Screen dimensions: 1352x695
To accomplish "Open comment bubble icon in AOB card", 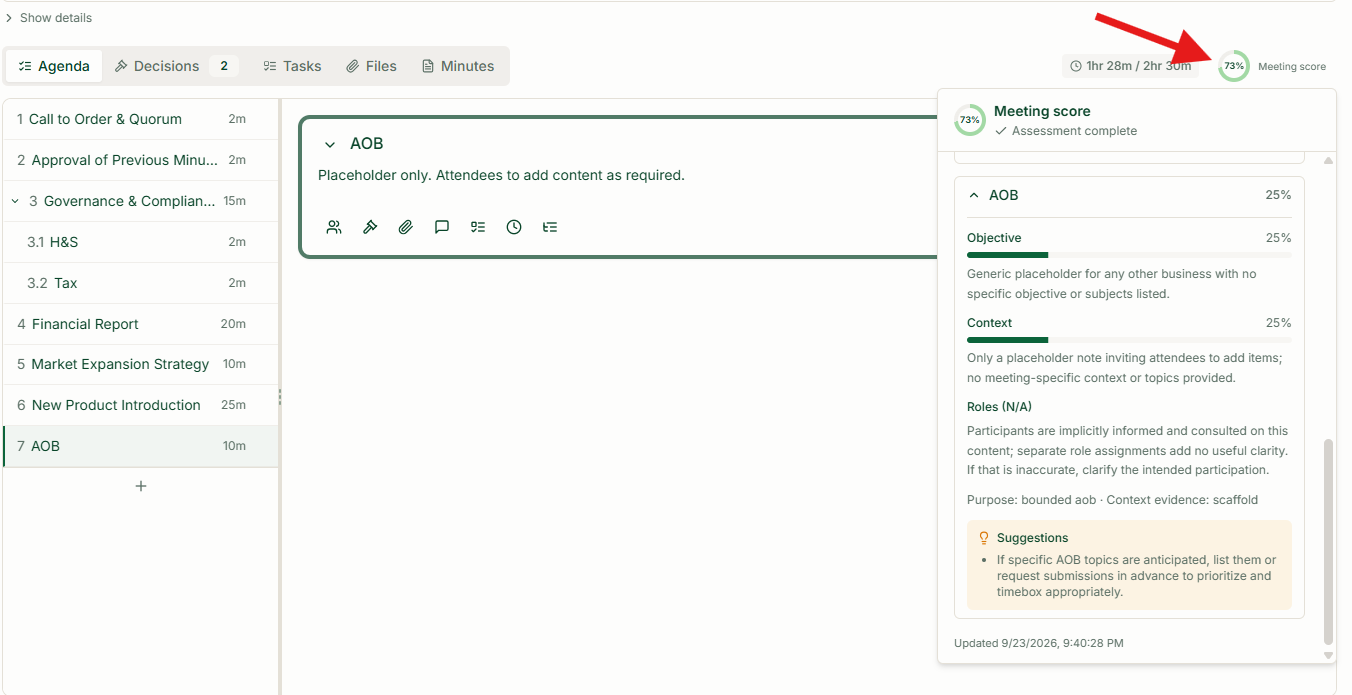I will (442, 227).
